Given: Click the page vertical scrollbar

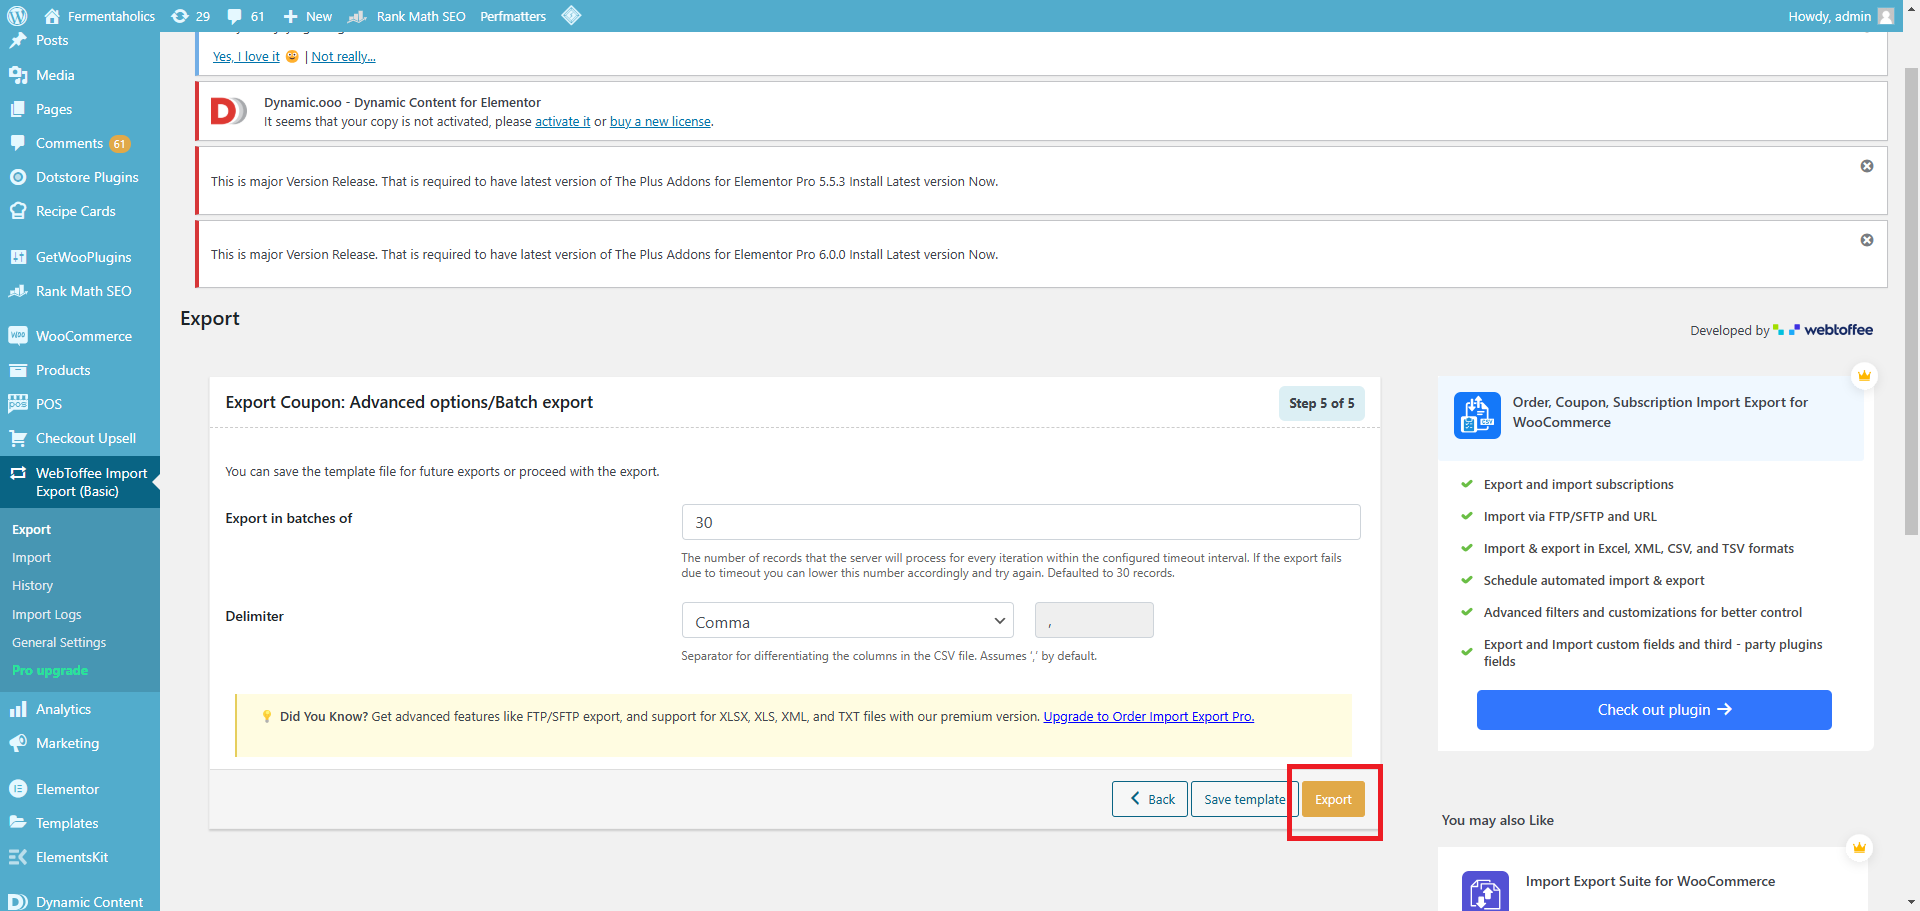Looking at the screenshot, I should (1911, 300).
